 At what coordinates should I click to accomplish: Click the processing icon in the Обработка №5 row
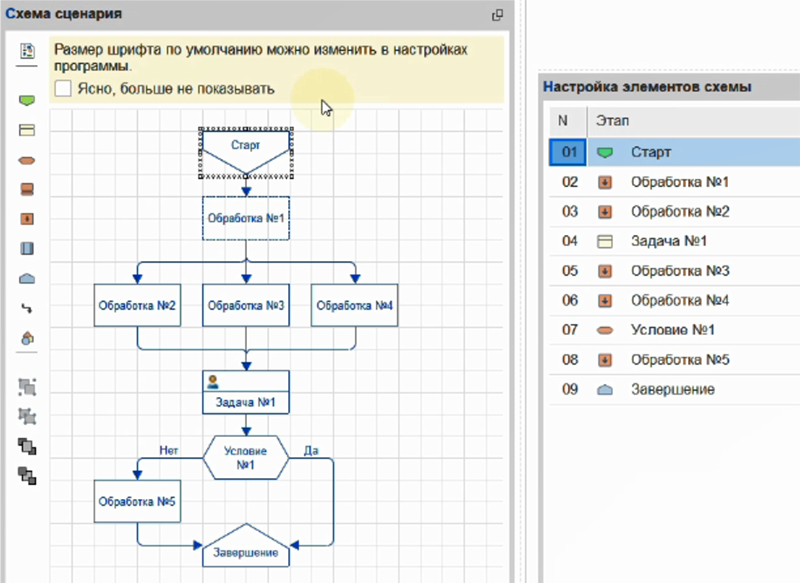(x=605, y=360)
